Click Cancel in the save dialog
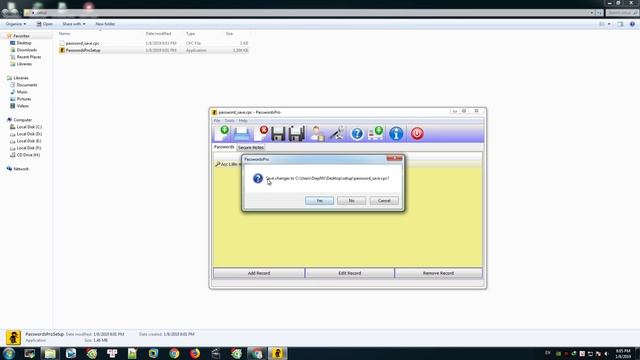The width and height of the screenshot is (640, 360). 384,200
